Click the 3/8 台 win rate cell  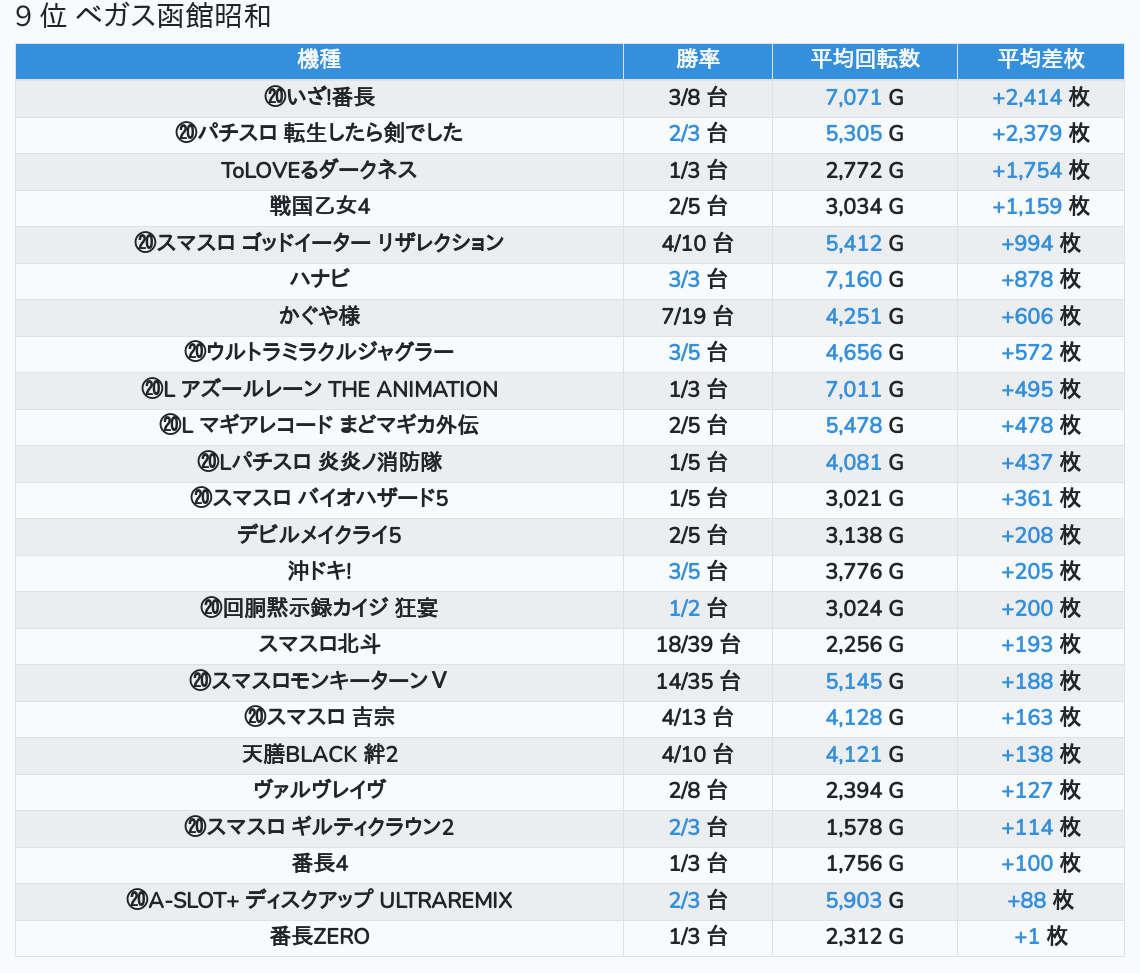tap(697, 97)
